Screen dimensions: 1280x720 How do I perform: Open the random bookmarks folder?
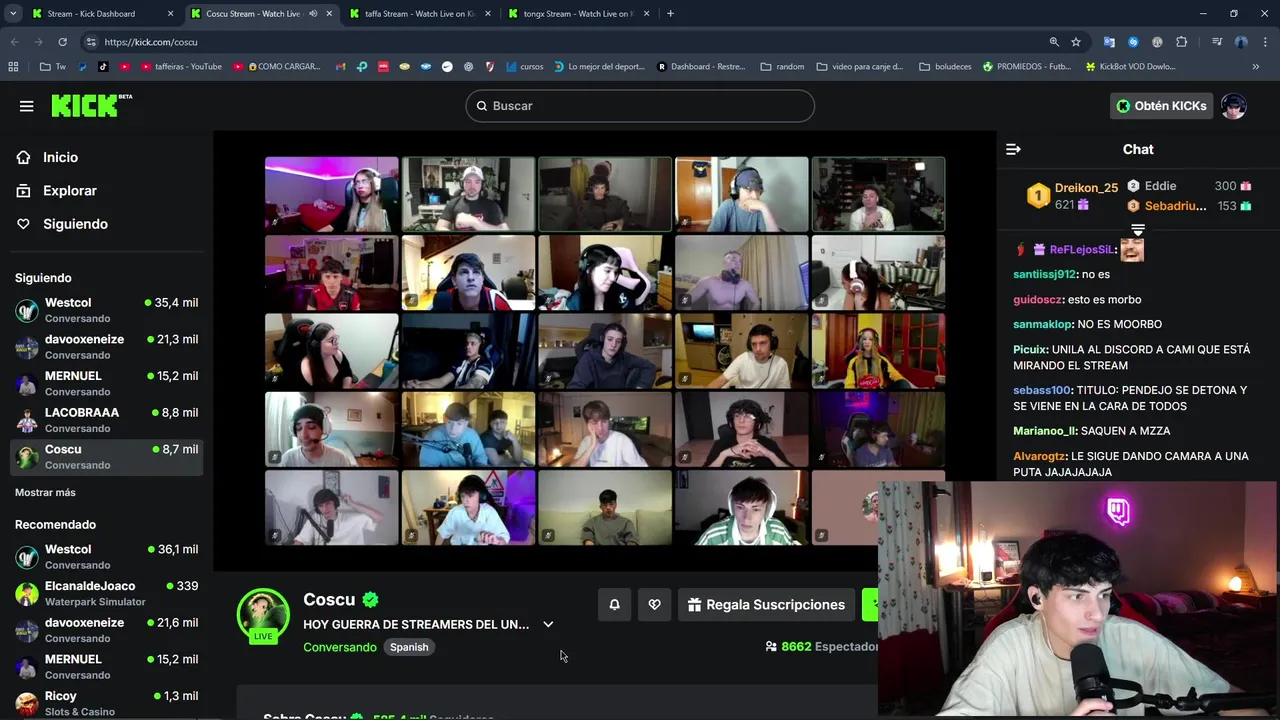point(783,67)
